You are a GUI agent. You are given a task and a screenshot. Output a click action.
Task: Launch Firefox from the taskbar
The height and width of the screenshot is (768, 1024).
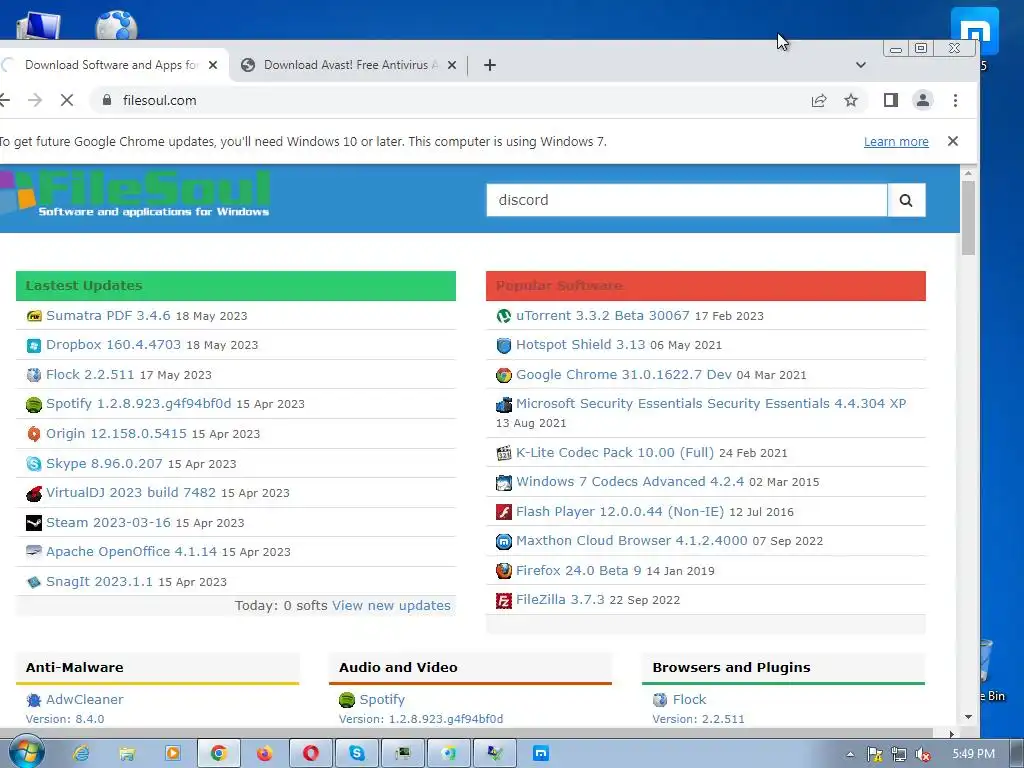pyautogui.click(x=264, y=754)
